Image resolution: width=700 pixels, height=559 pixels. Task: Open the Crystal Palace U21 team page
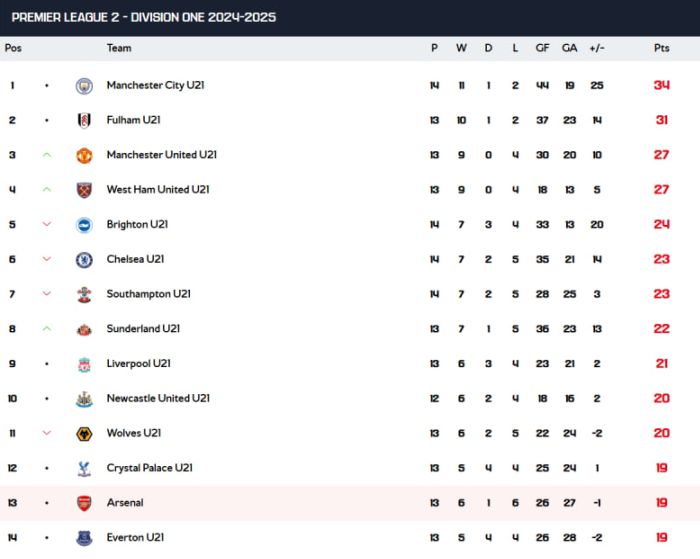(150, 468)
